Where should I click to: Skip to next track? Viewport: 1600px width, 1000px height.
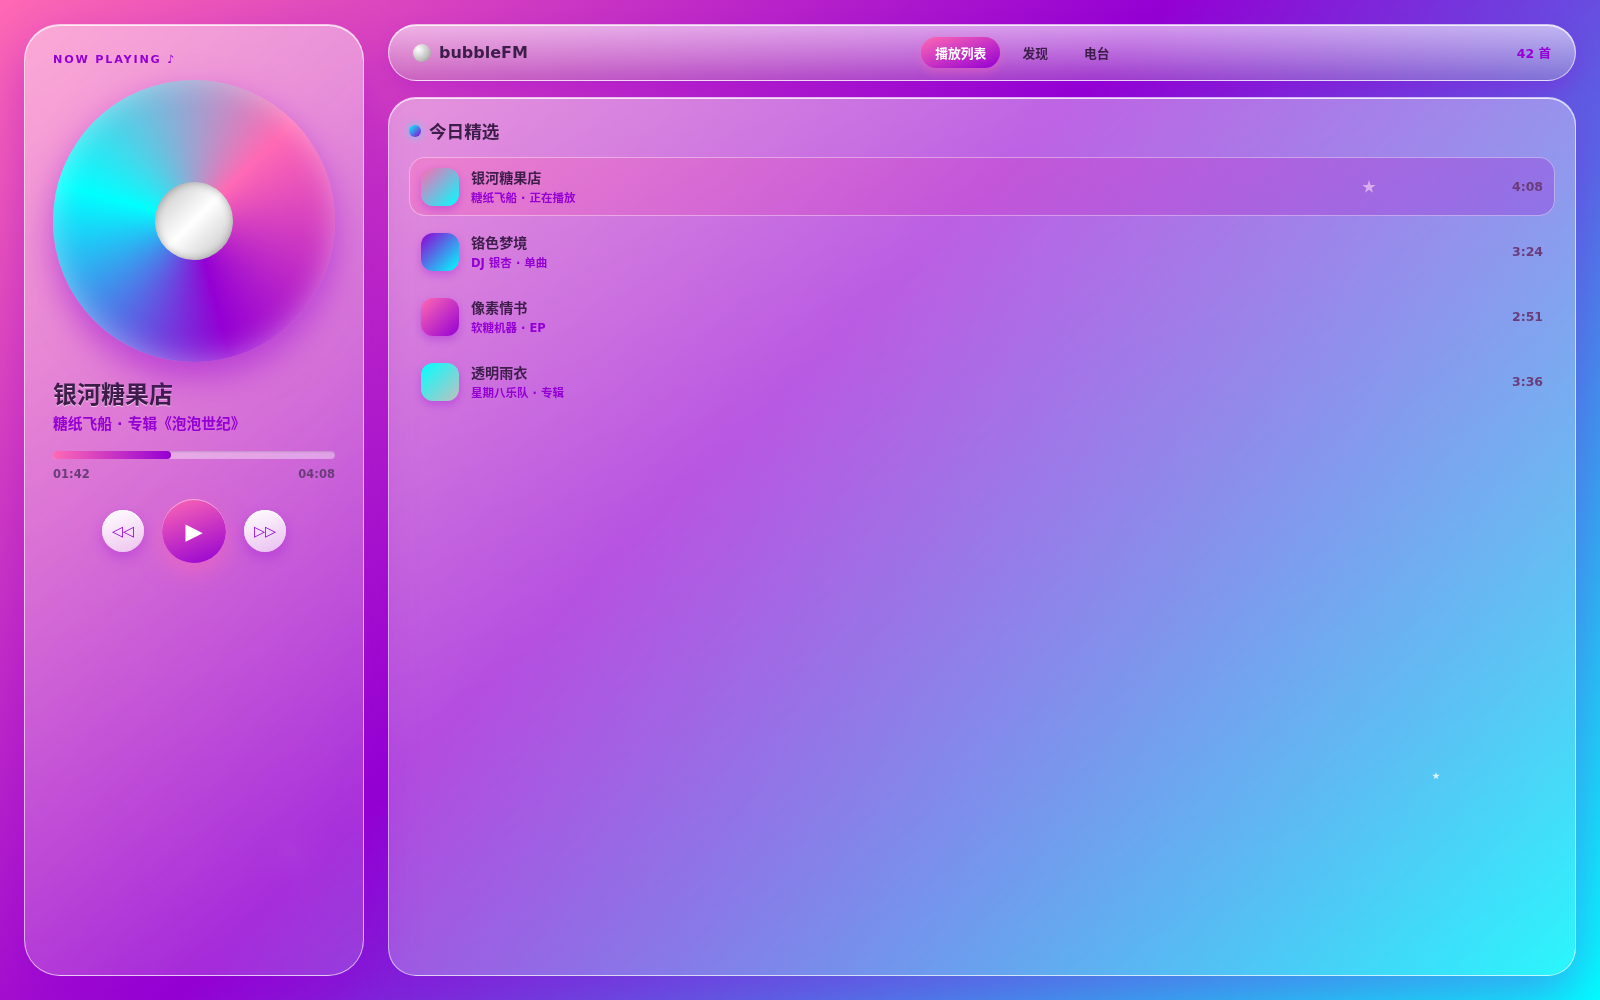point(265,531)
